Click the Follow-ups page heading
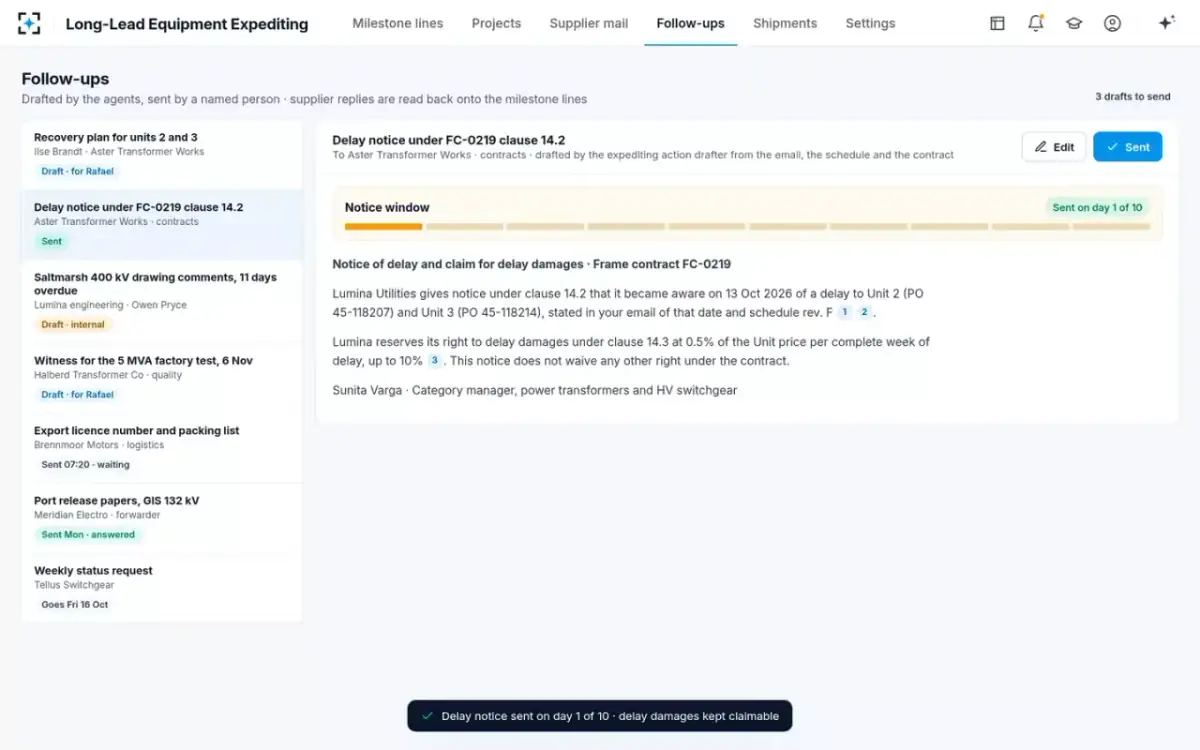1200x750 pixels. (65, 79)
